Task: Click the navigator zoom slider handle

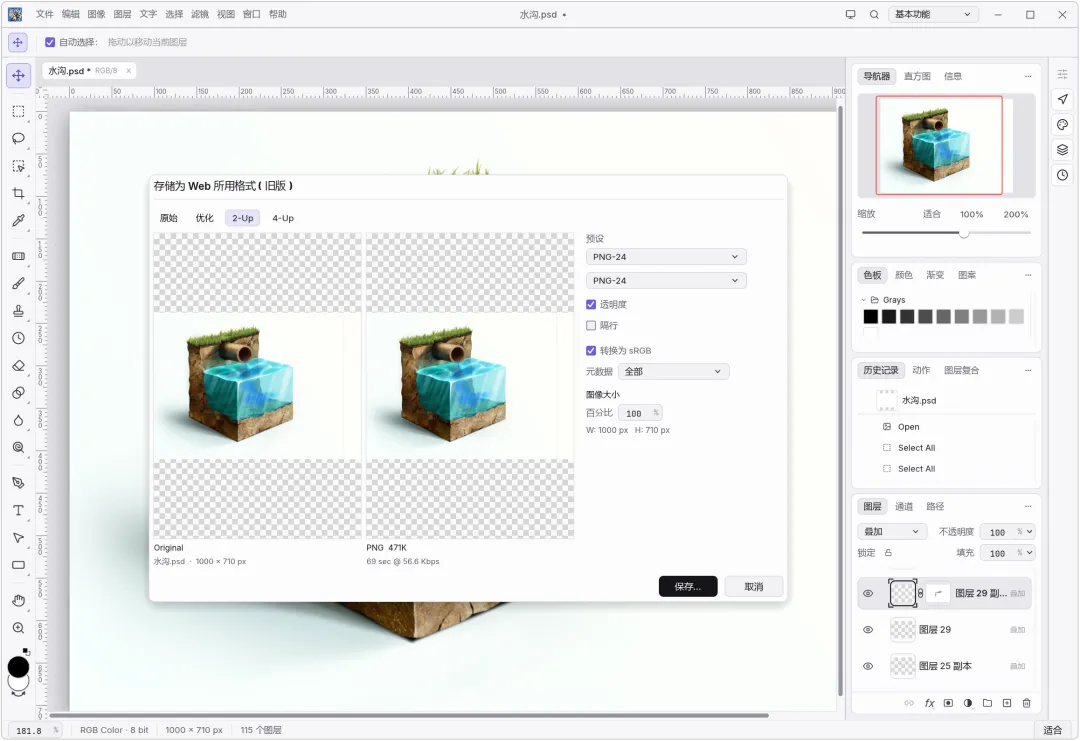Action: pyautogui.click(x=964, y=233)
